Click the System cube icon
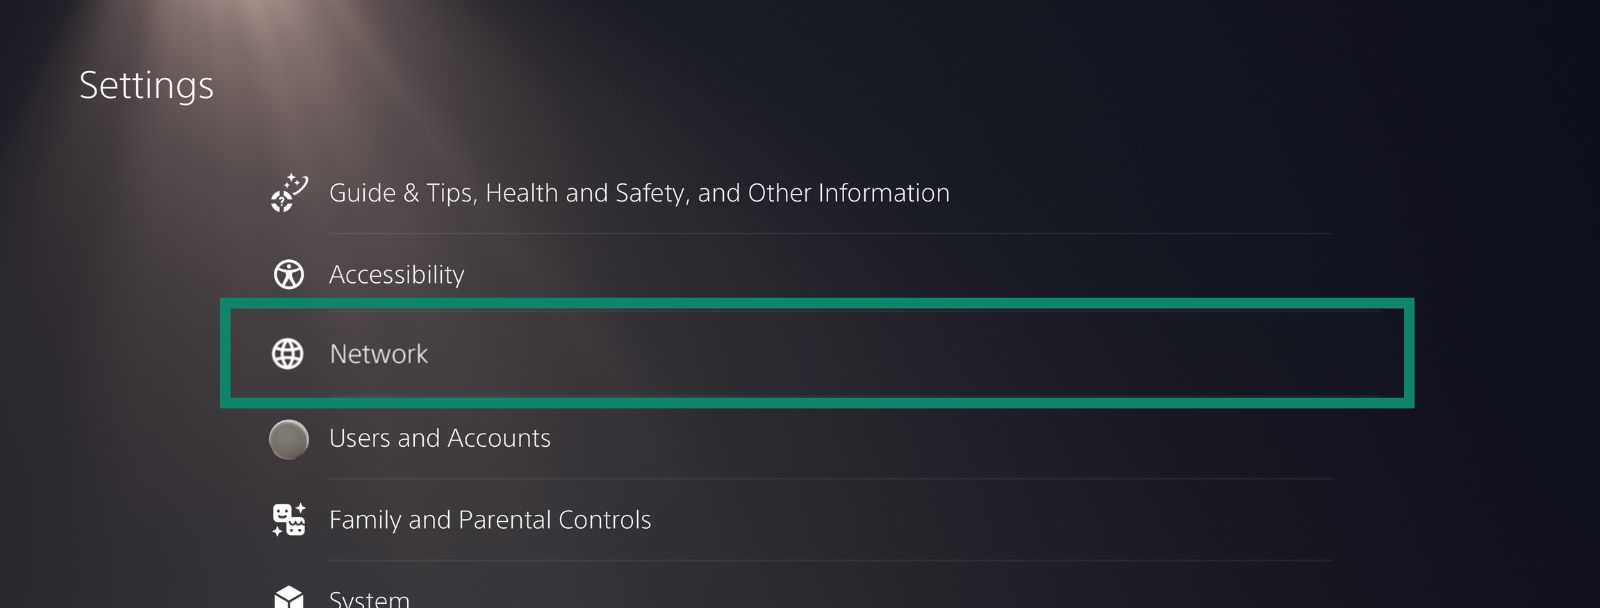 pos(289,598)
